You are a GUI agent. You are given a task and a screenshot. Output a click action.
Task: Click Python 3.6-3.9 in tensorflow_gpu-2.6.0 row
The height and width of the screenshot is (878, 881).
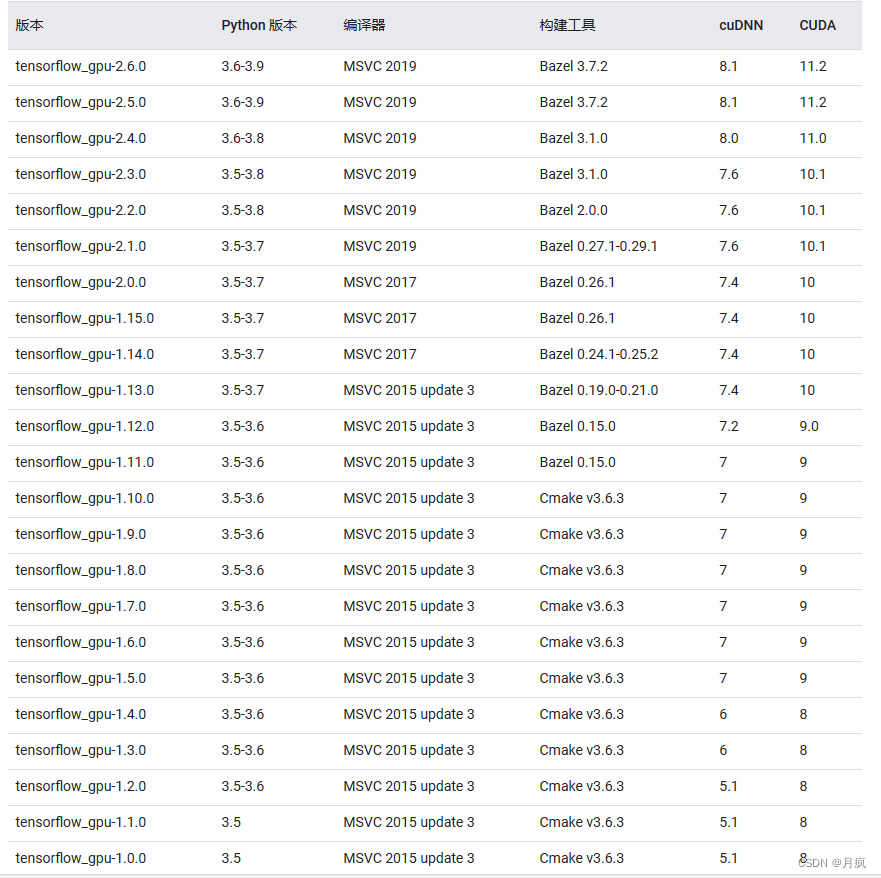[242, 66]
